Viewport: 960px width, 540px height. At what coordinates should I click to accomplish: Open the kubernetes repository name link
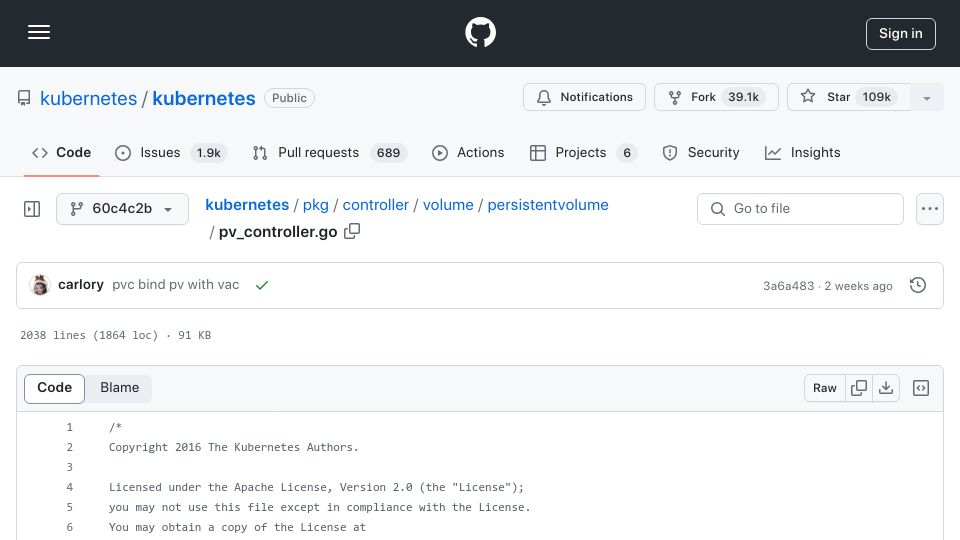pos(204,98)
